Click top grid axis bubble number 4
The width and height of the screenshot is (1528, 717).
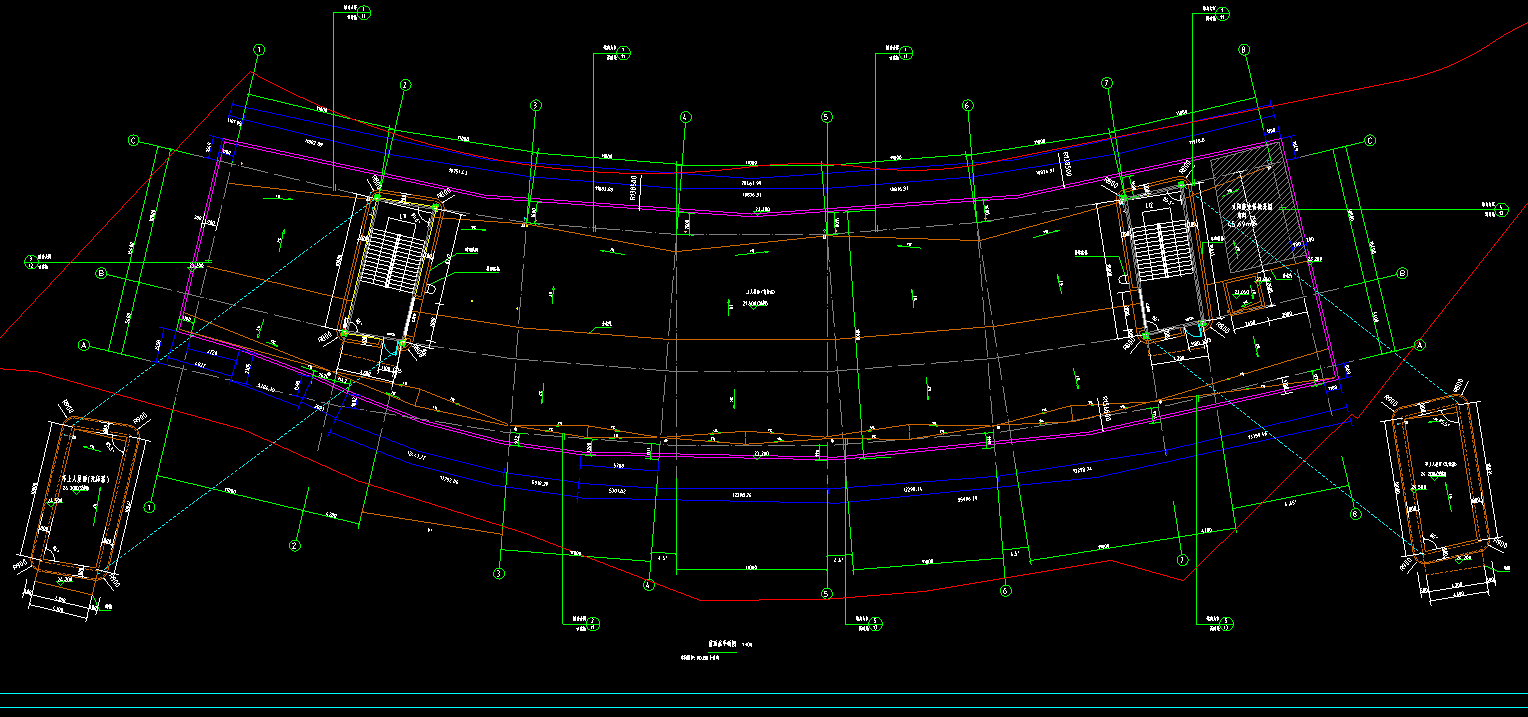coord(685,117)
